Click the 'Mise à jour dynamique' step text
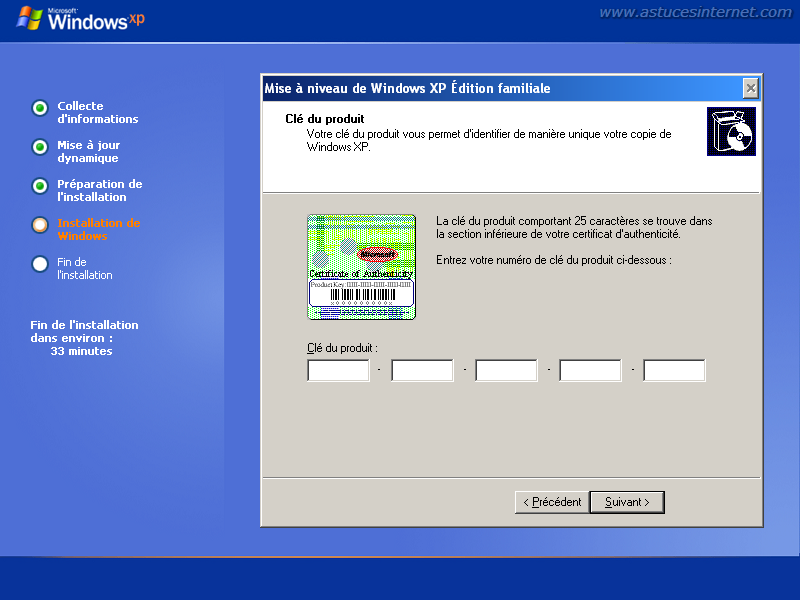The width and height of the screenshot is (800, 600). [89, 152]
